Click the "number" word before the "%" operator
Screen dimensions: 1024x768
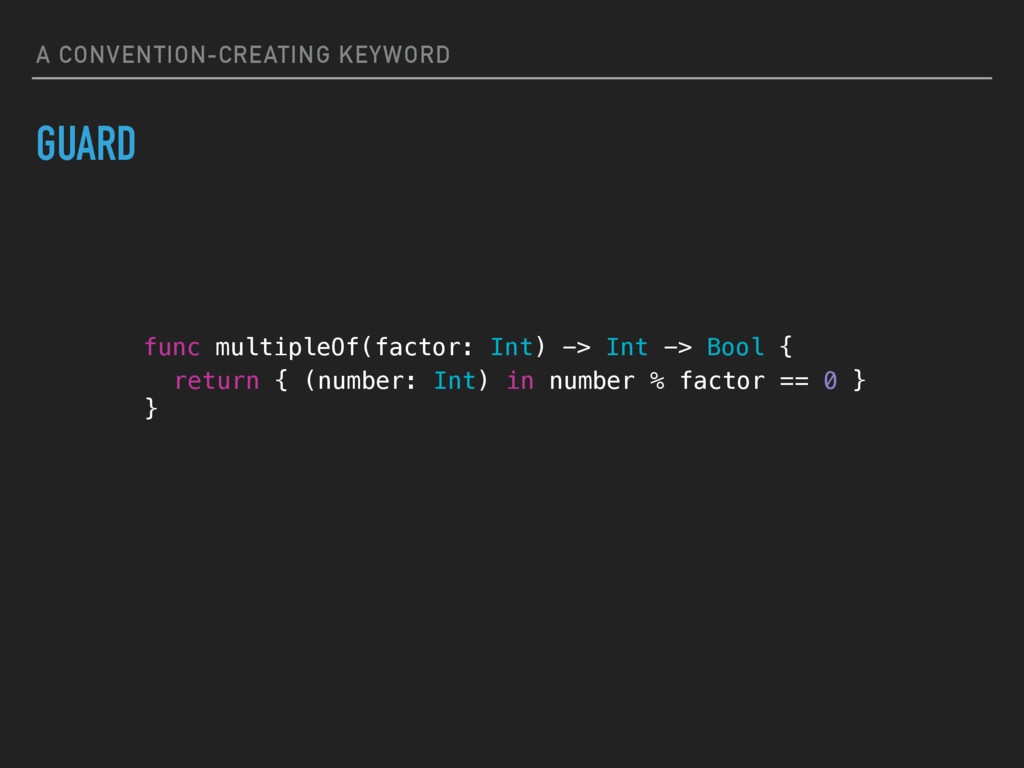click(x=591, y=381)
